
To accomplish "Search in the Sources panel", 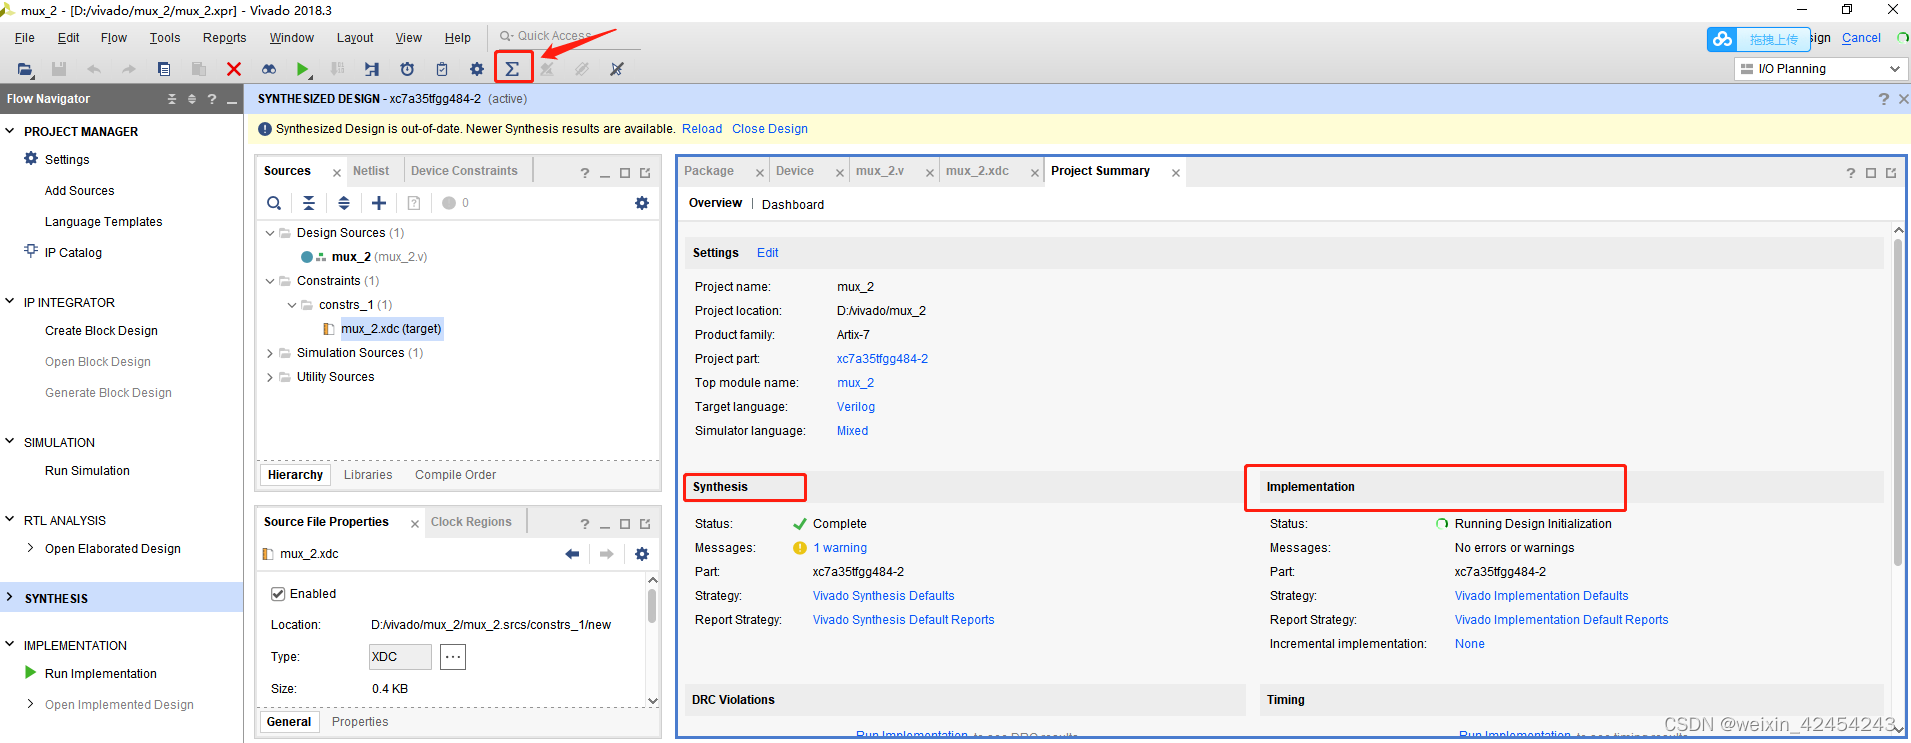I will (274, 203).
